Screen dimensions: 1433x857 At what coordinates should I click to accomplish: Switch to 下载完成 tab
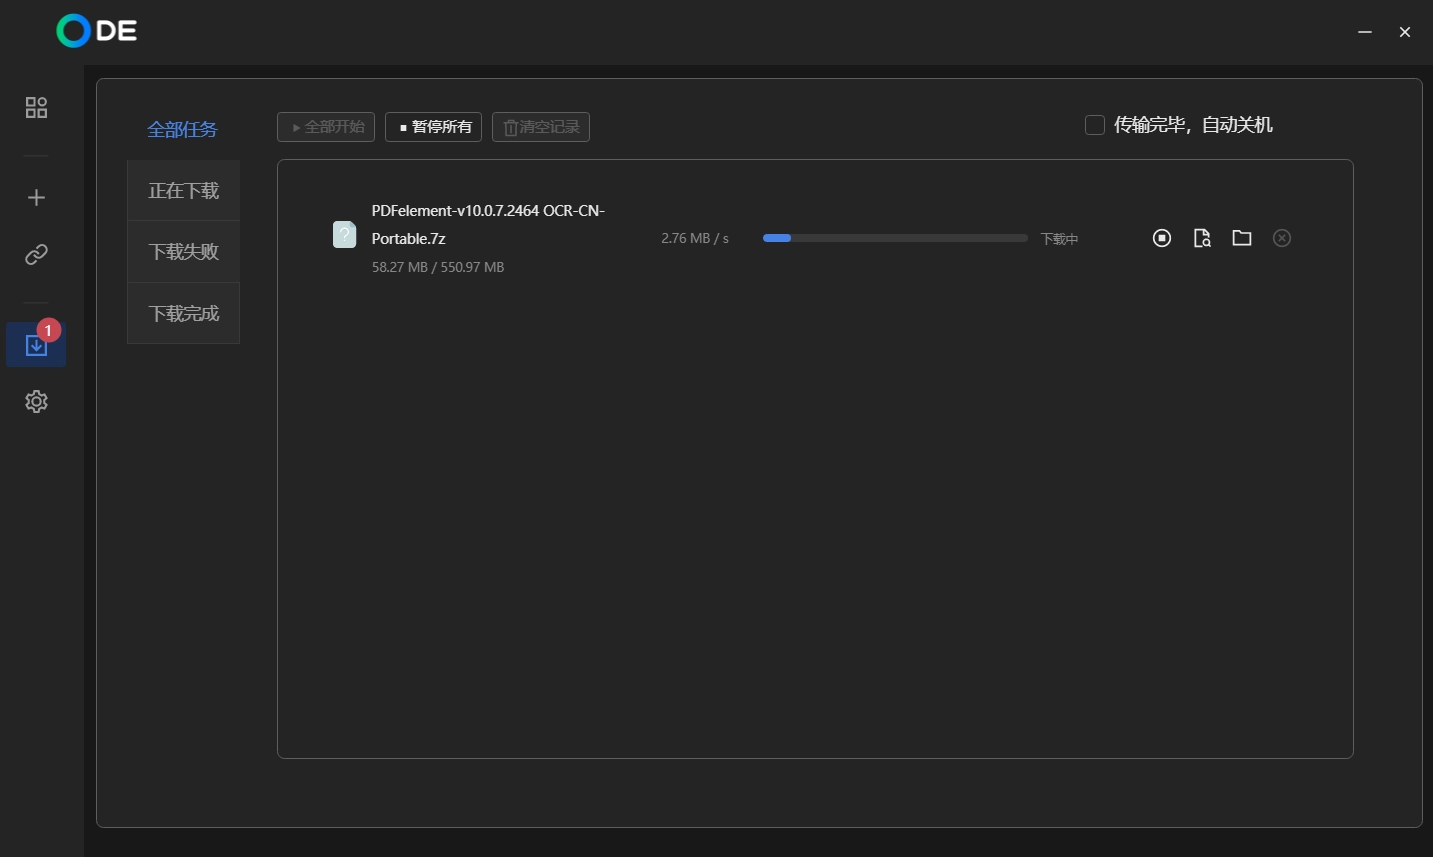click(184, 313)
